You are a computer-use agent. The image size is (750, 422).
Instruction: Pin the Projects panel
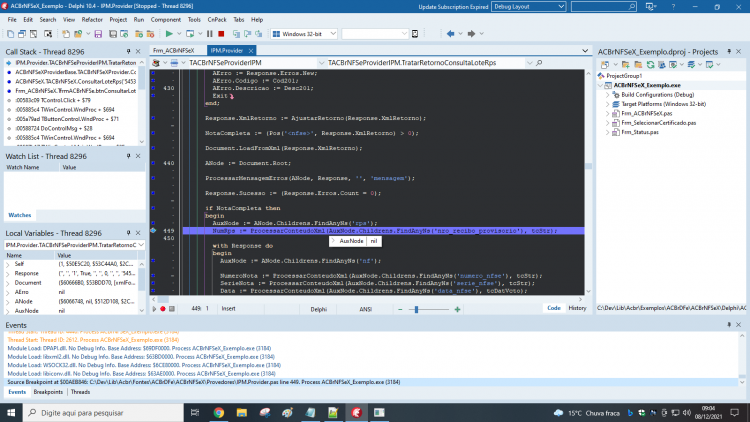729,51
